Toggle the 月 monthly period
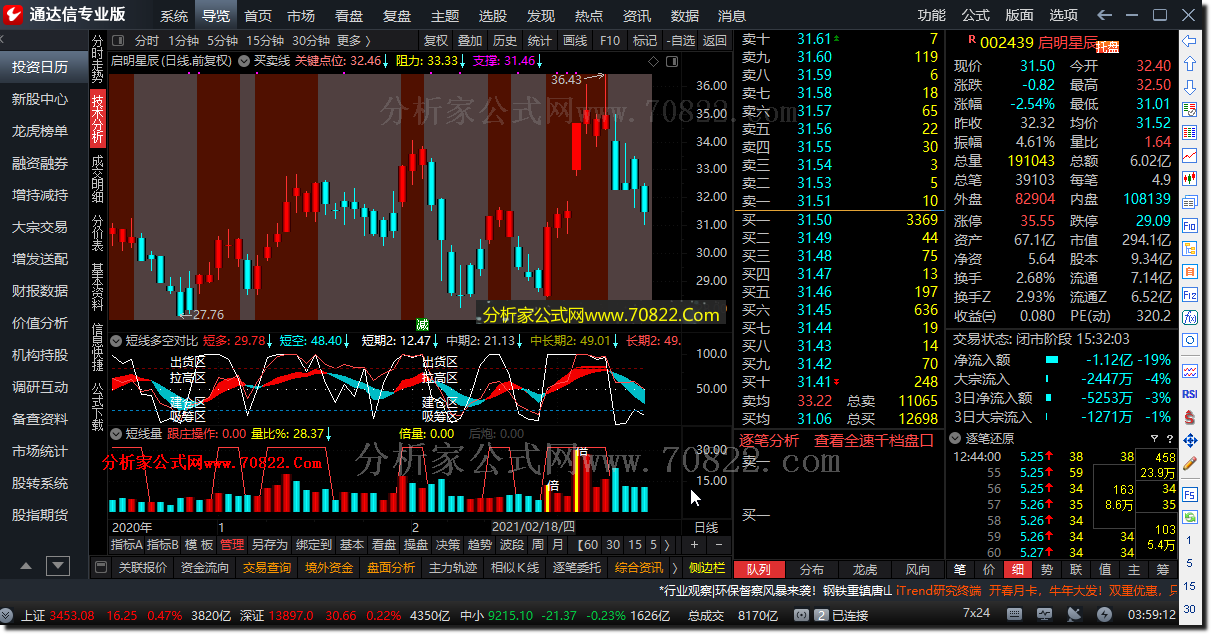This screenshot has height=634, width=1212. [556, 545]
